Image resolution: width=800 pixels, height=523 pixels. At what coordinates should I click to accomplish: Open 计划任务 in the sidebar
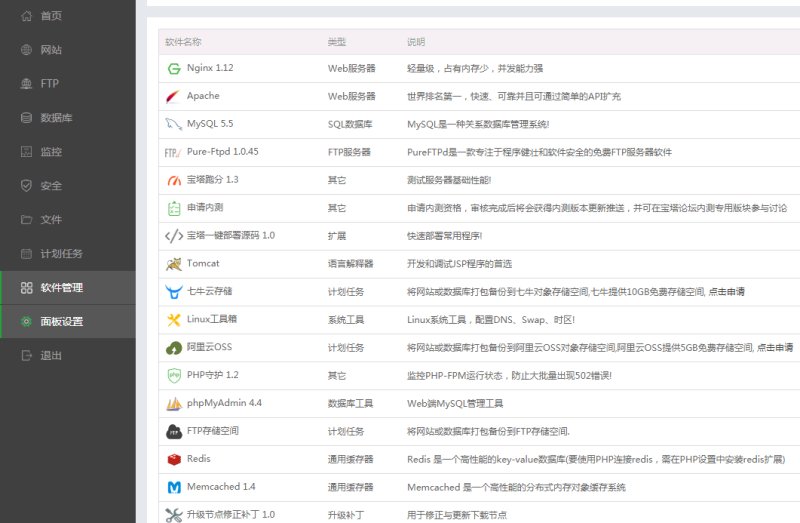point(68,254)
